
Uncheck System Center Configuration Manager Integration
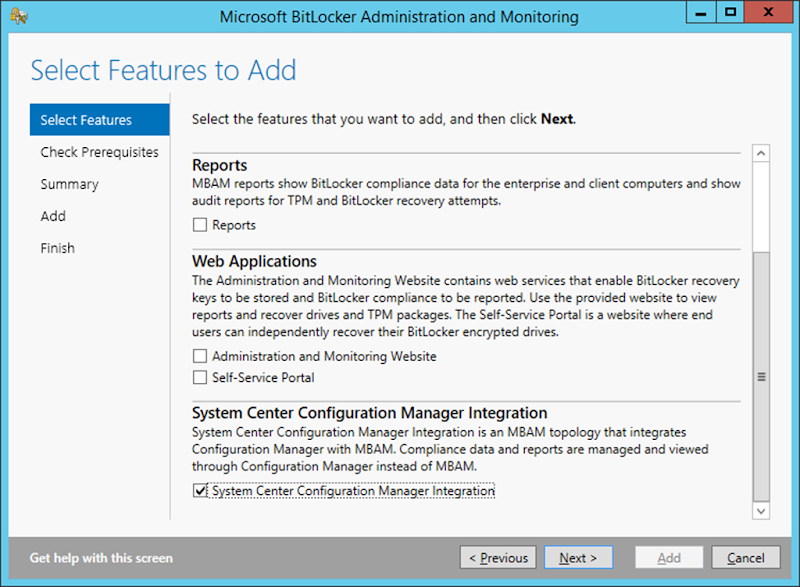tap(200, 491)
